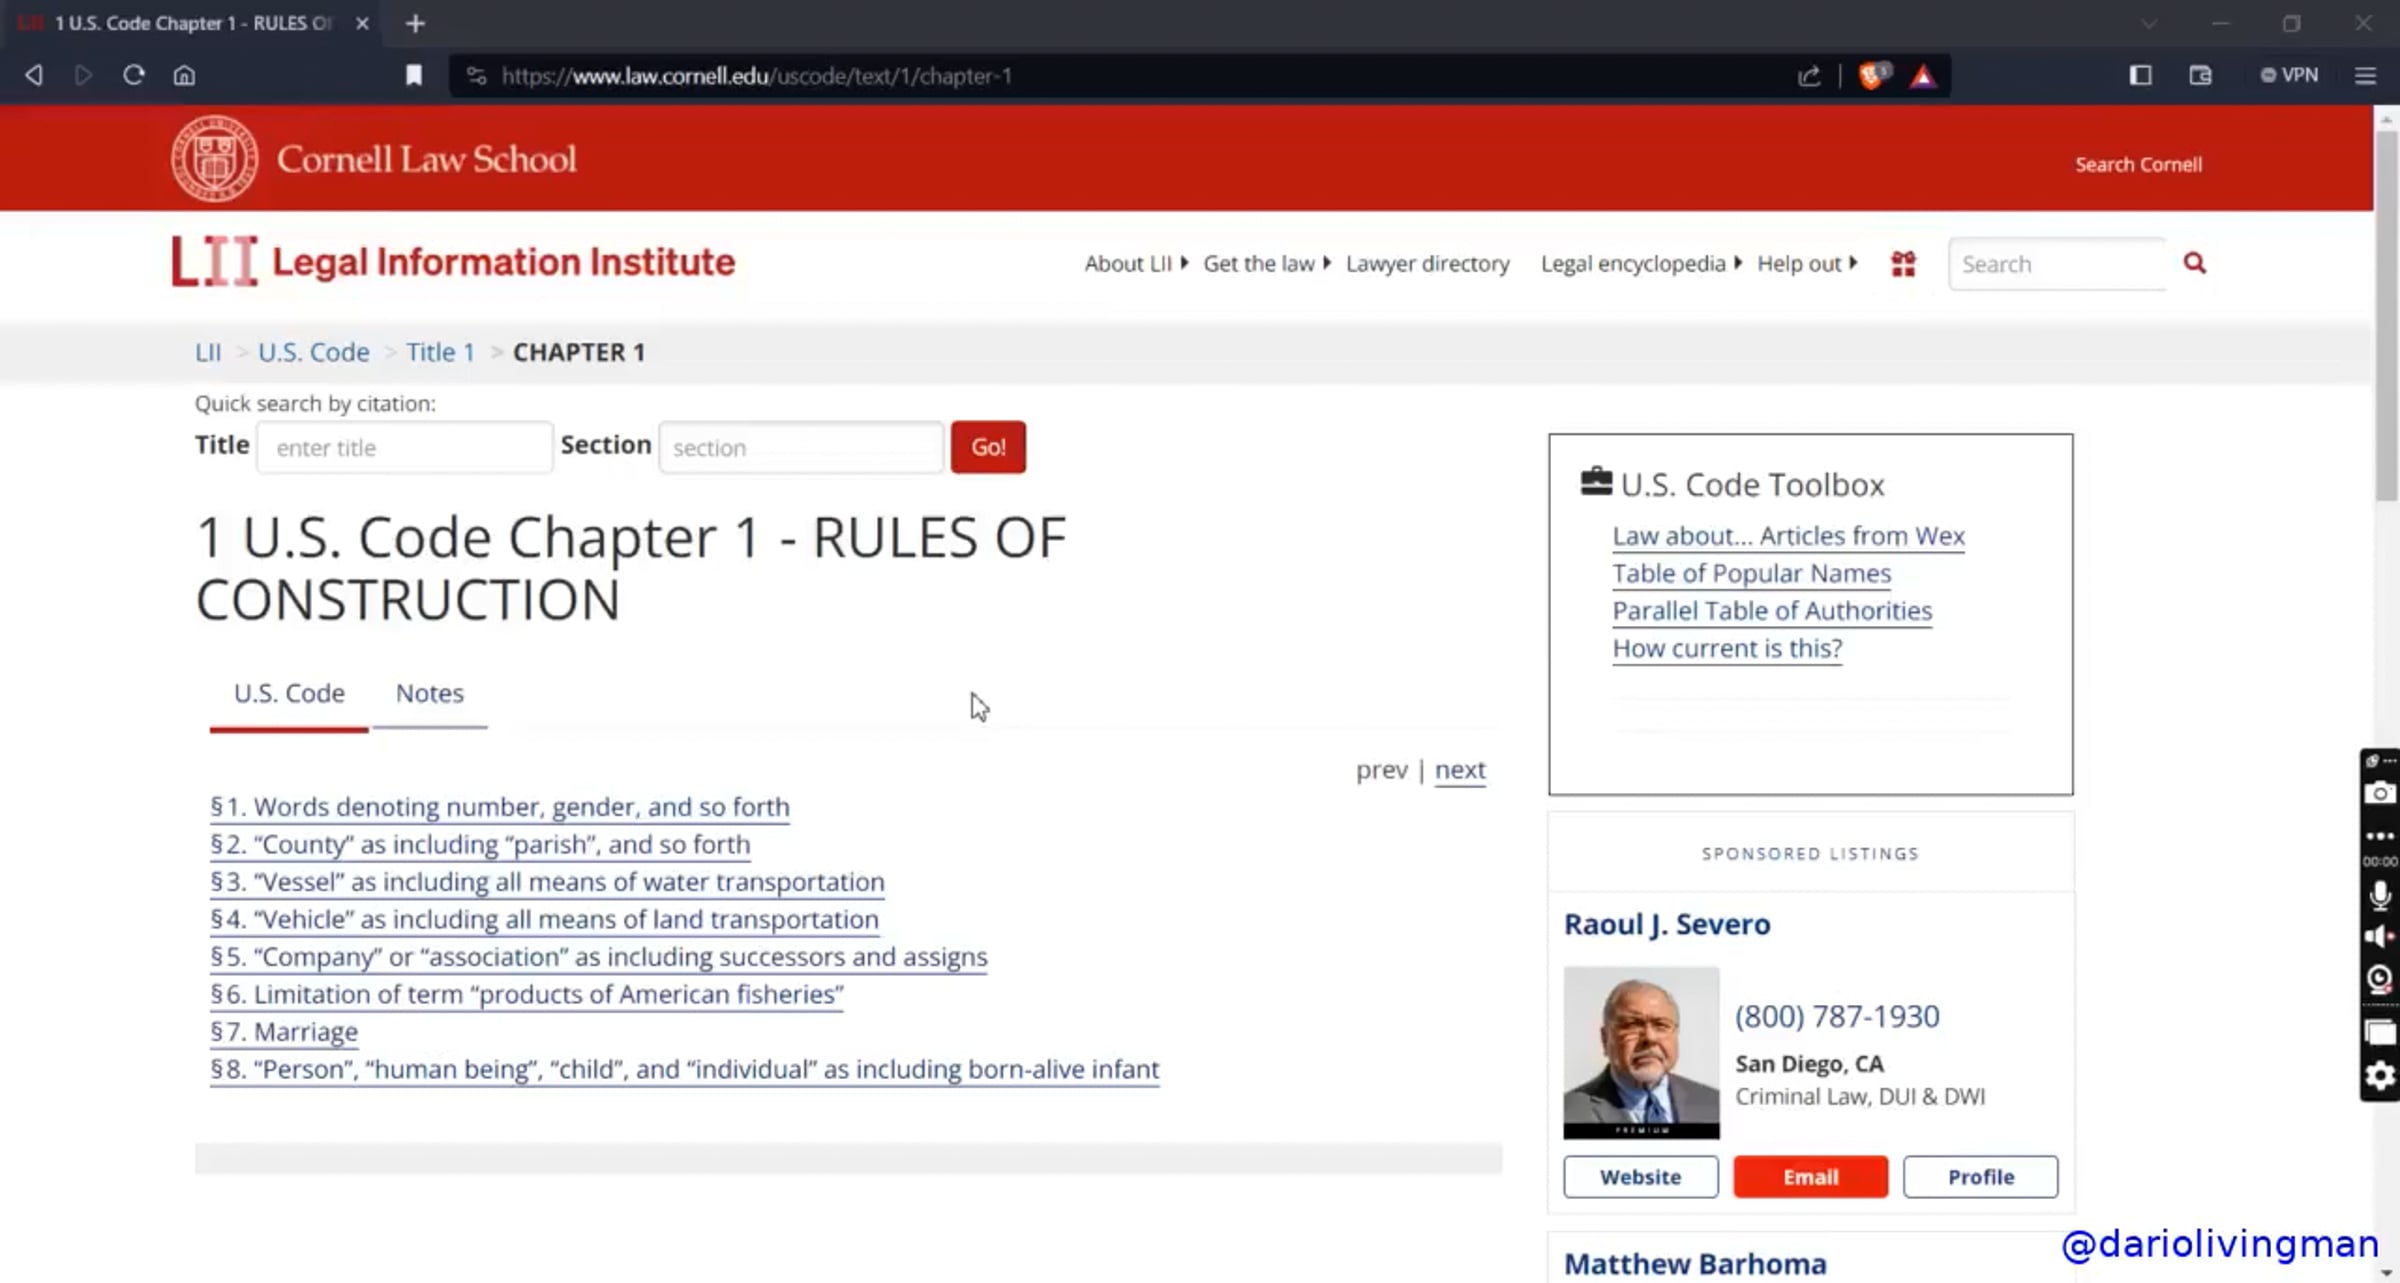Click the share page icon

1809,76
